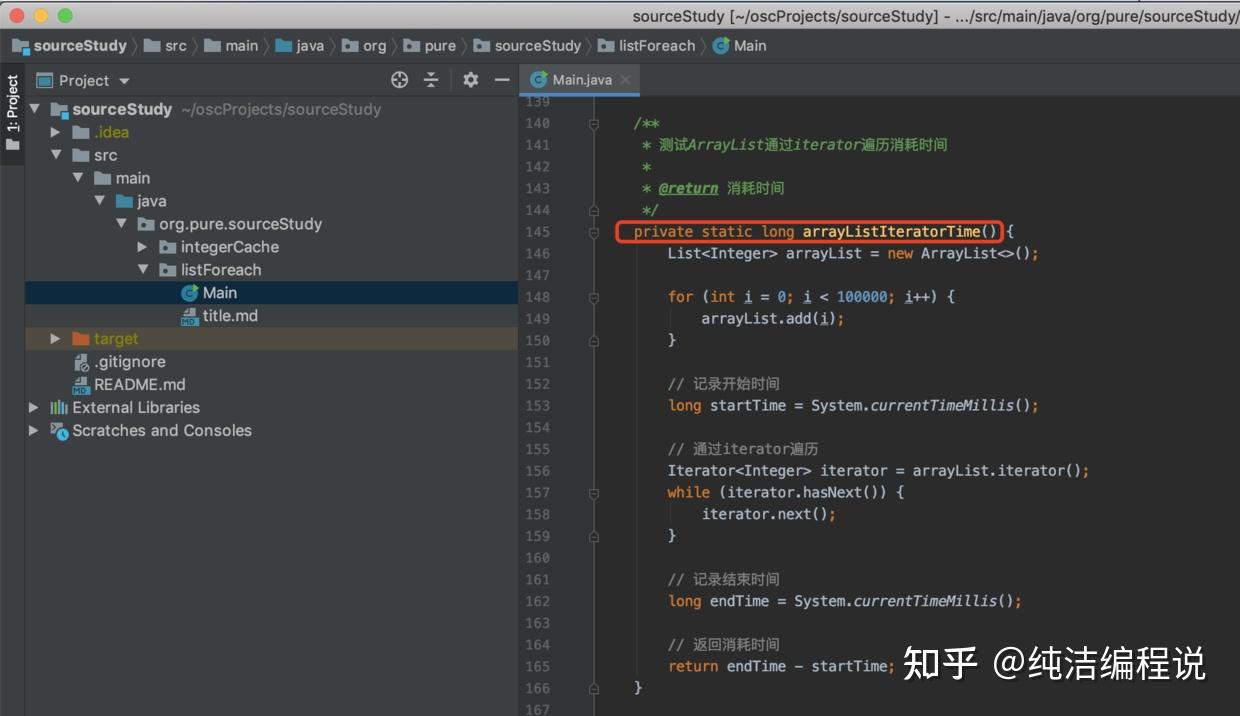Click sourceStudy in the breadcrumb bar
This screenshot has height=716, width=1240.
pos(70,46)
